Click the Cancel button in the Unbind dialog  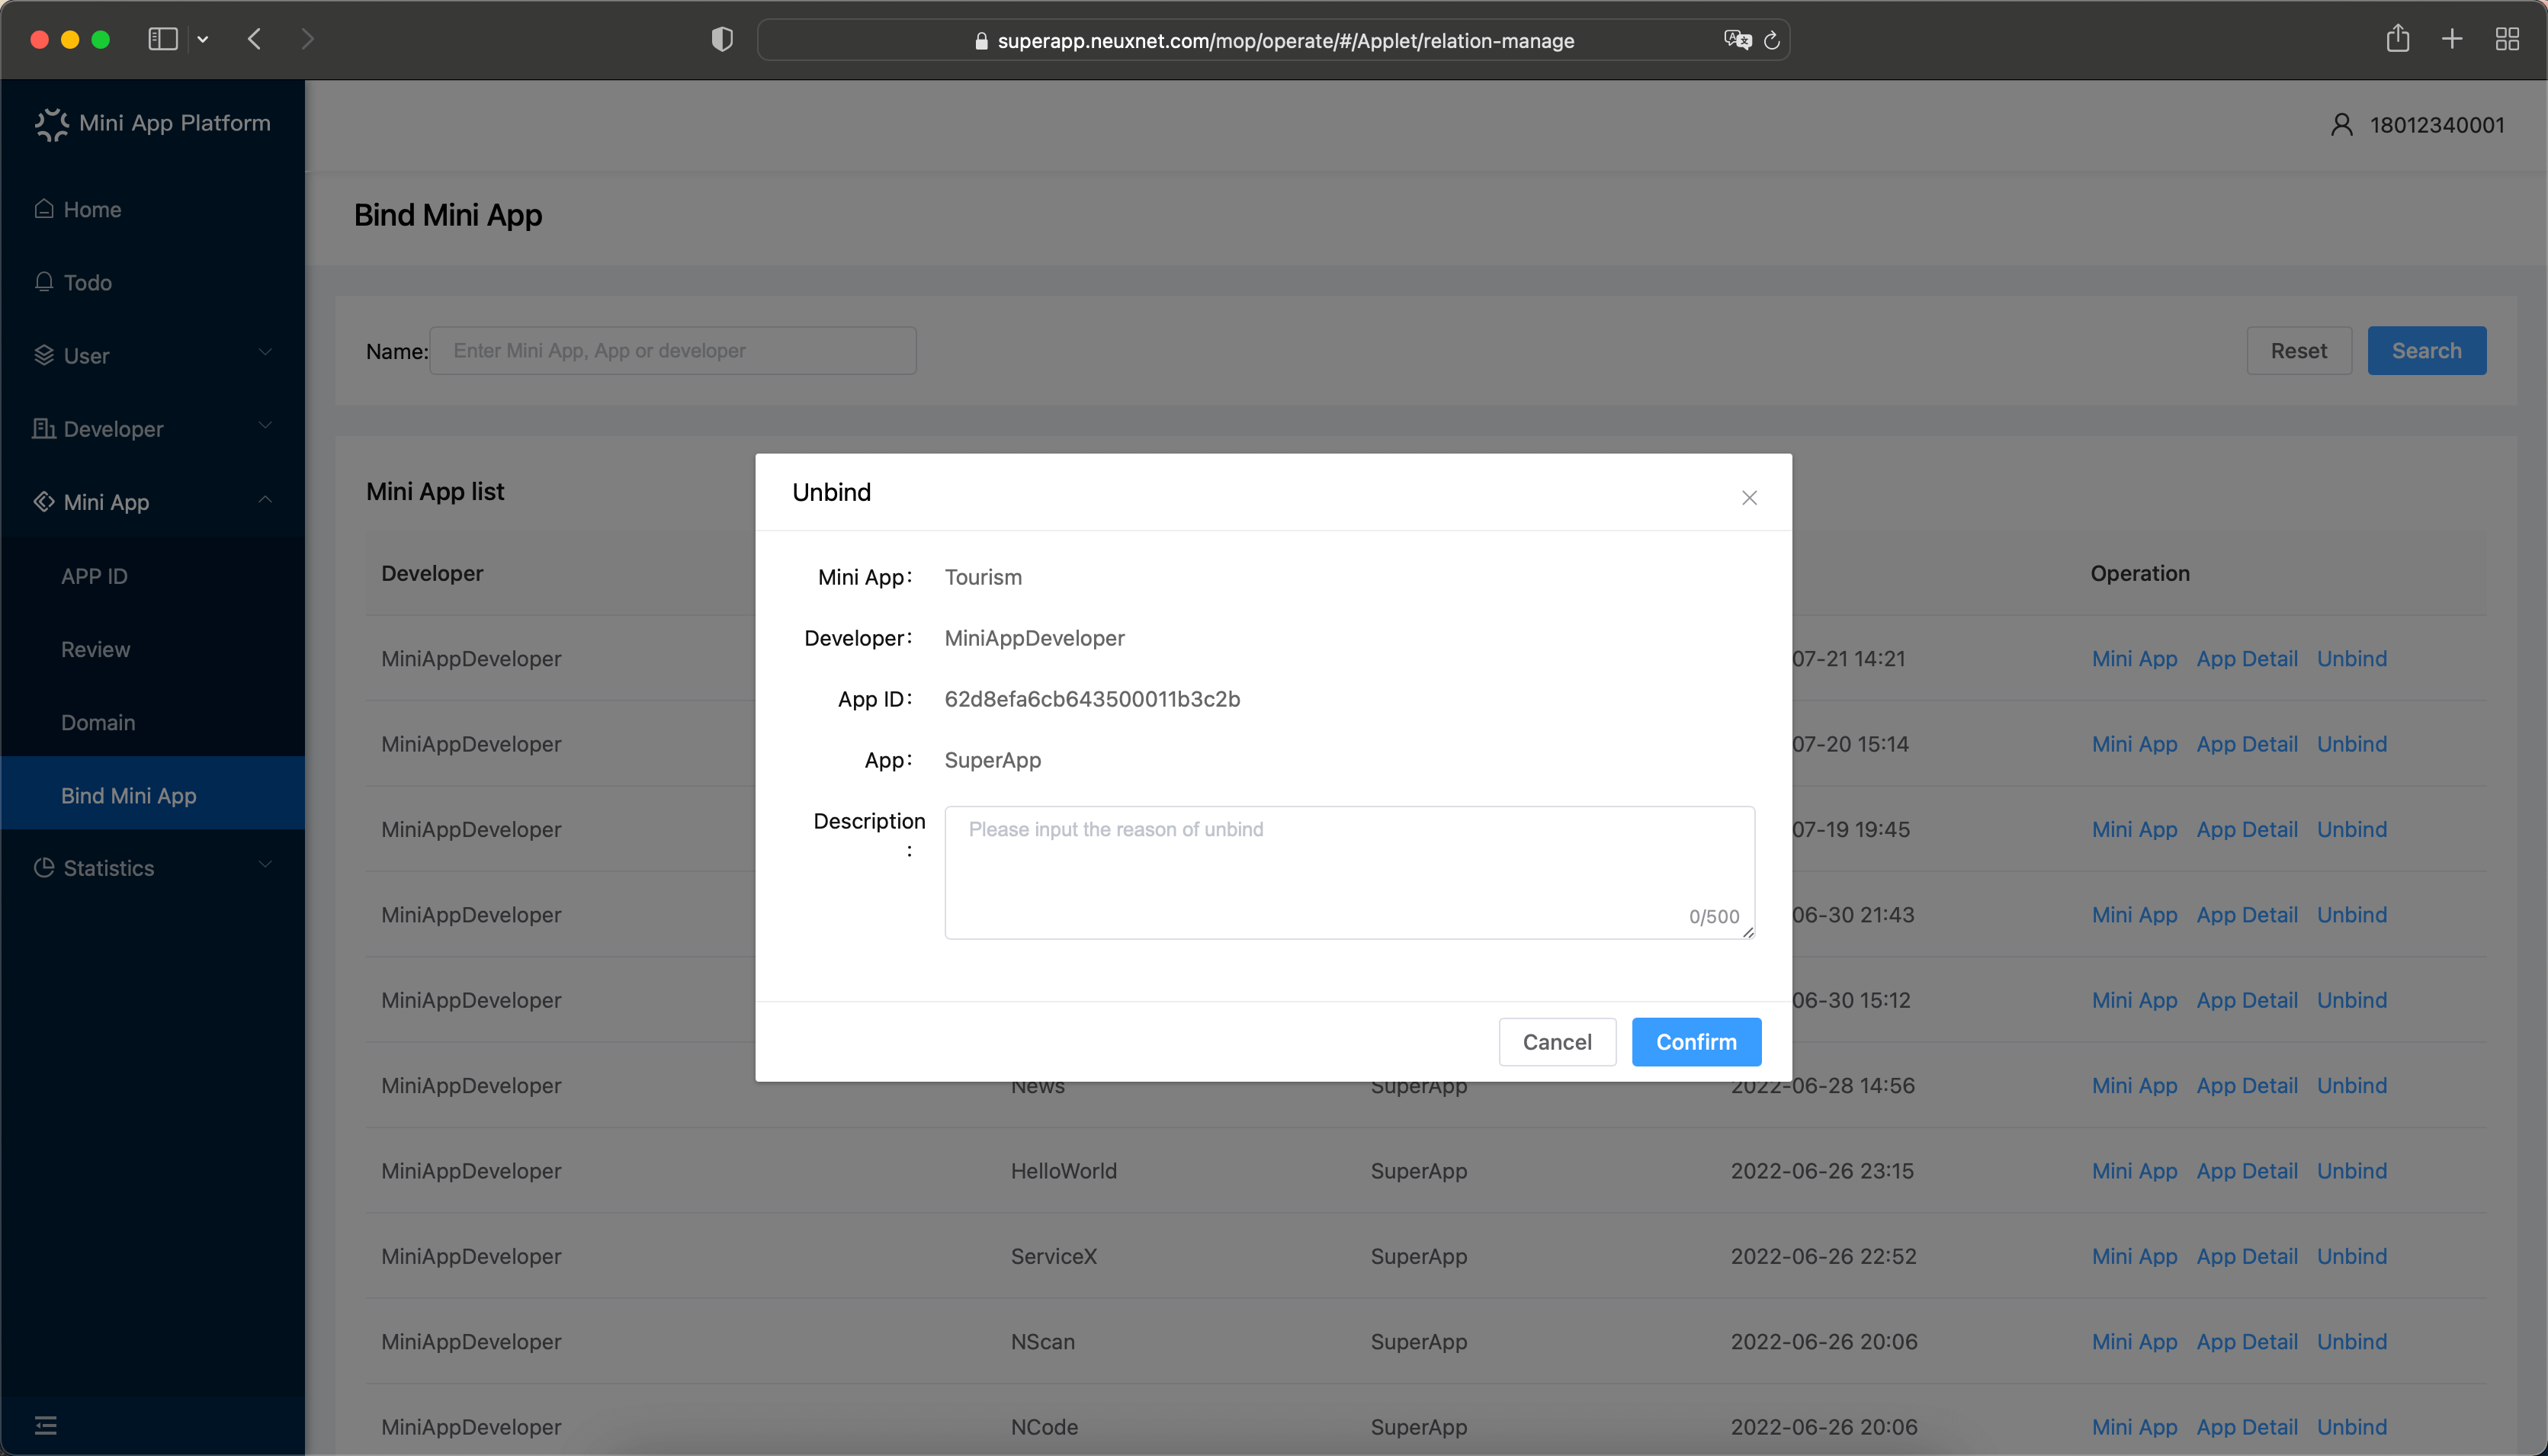(1557, 1042)
